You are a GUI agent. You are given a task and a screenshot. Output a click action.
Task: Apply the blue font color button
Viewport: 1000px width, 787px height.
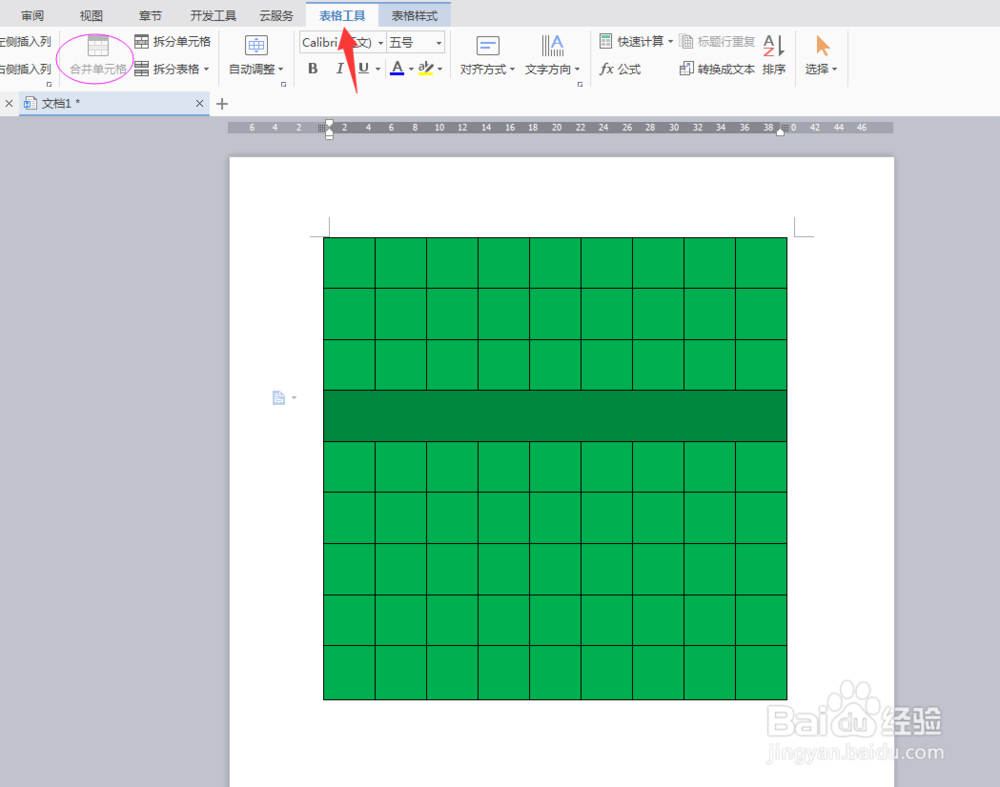[x=397, y=68]
